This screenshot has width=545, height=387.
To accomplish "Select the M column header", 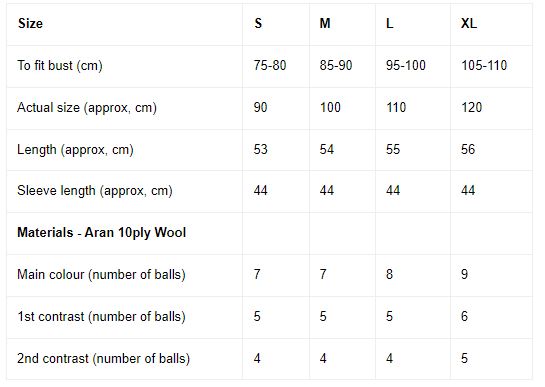I will pyautogui.click(x=325, y=24).
